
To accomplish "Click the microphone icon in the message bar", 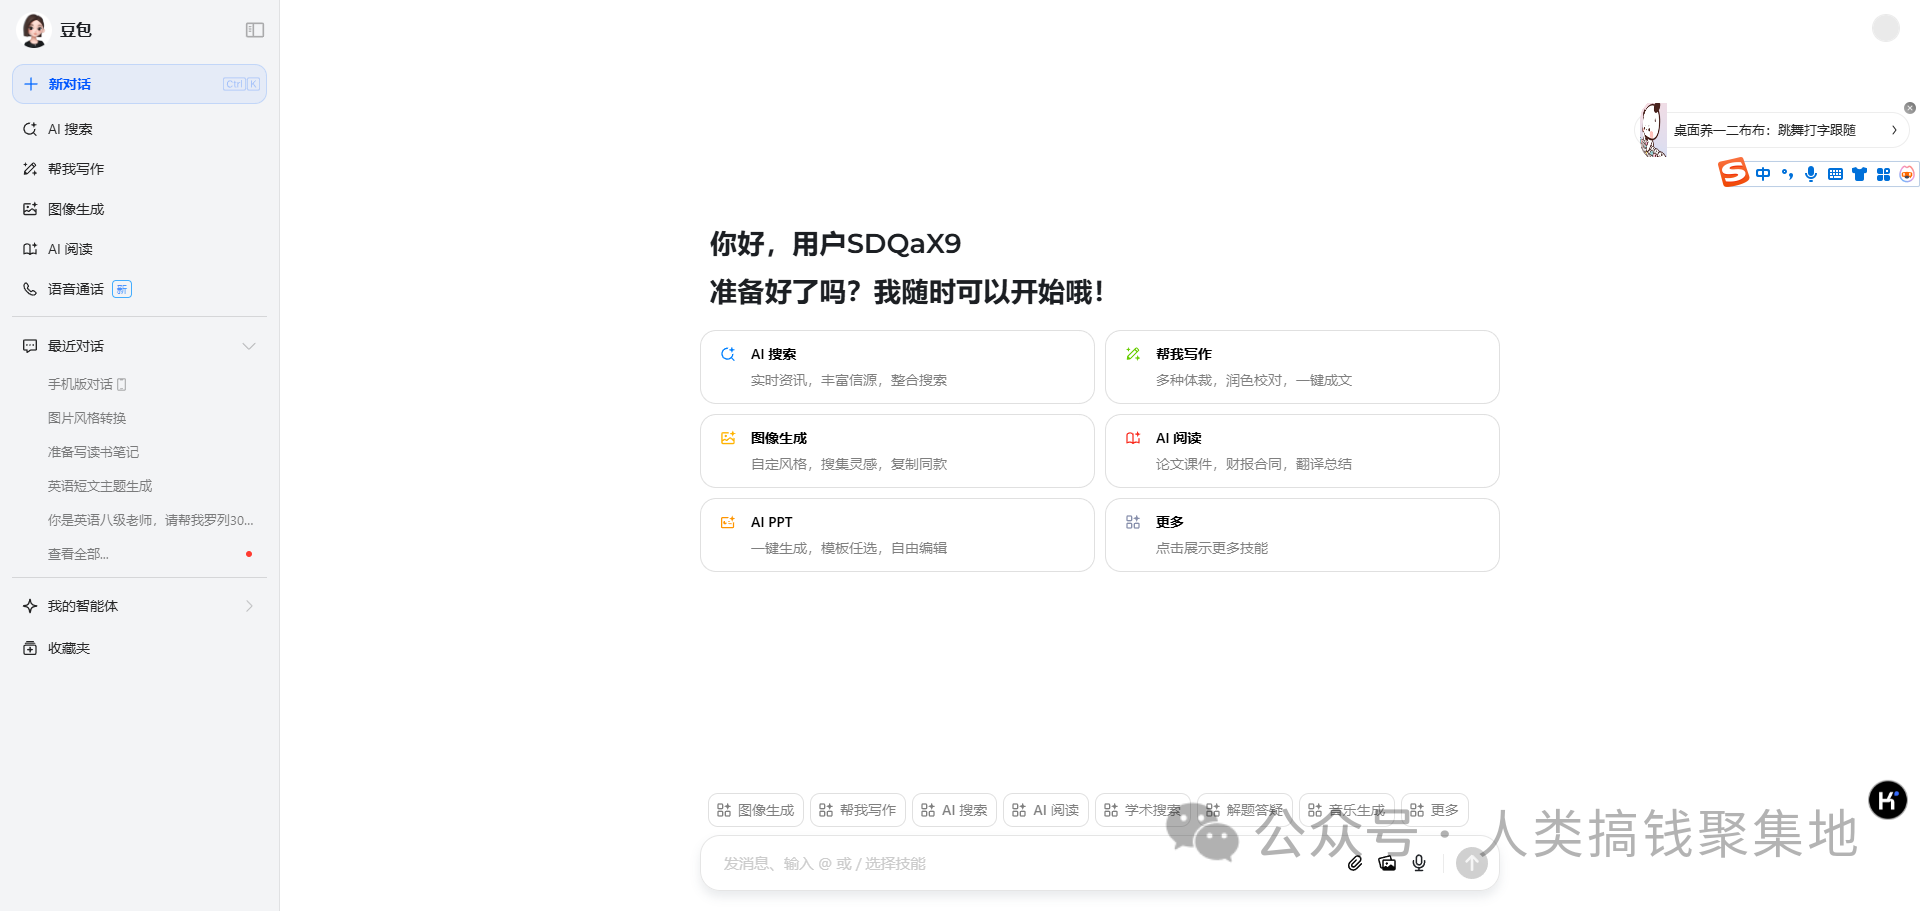I will tap(1418, 862).
